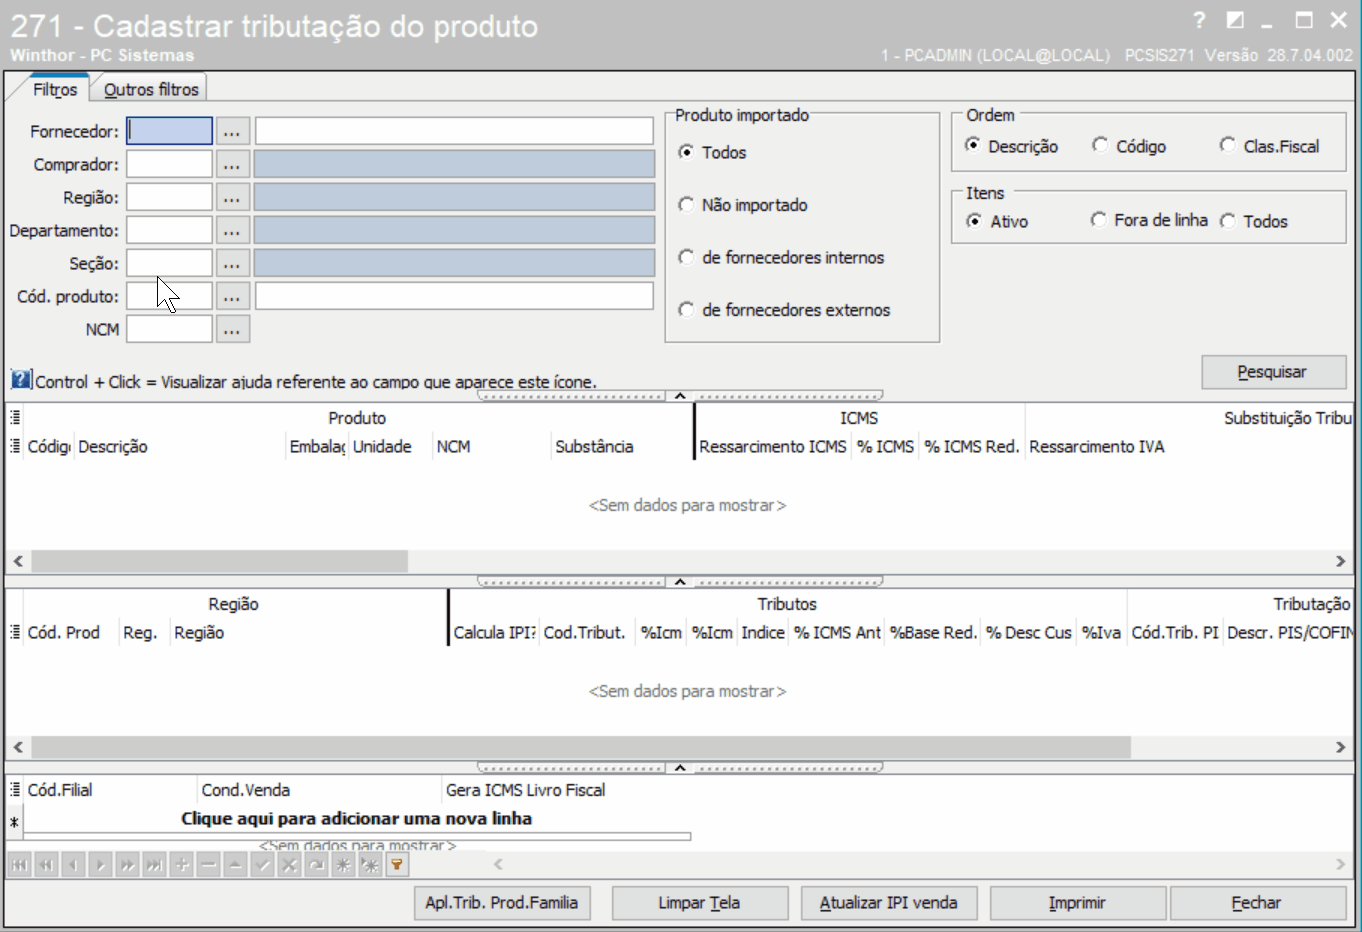Click the Substância column header
Screen dimensions: 1362x932
pyautogui.click(x=620, y=447)
